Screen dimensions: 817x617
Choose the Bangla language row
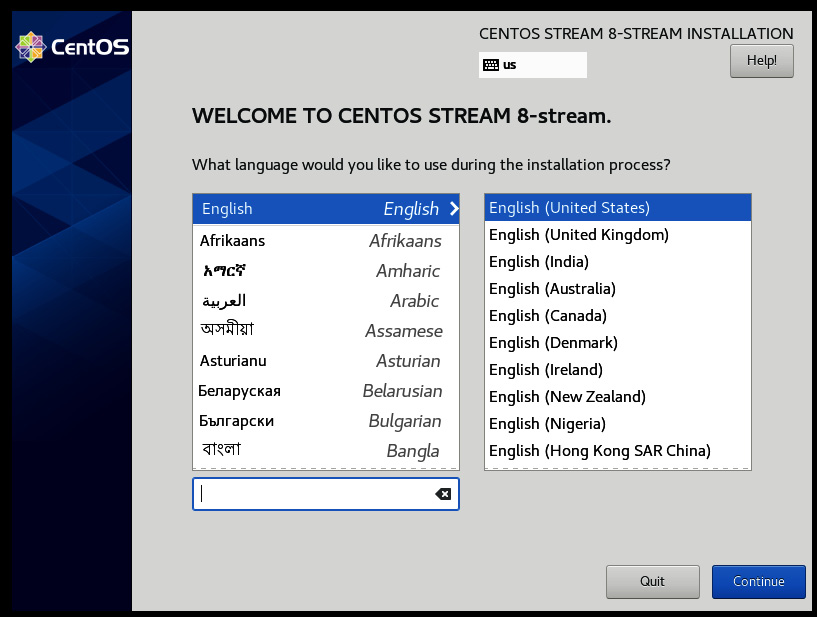click(x=326, y=451)
